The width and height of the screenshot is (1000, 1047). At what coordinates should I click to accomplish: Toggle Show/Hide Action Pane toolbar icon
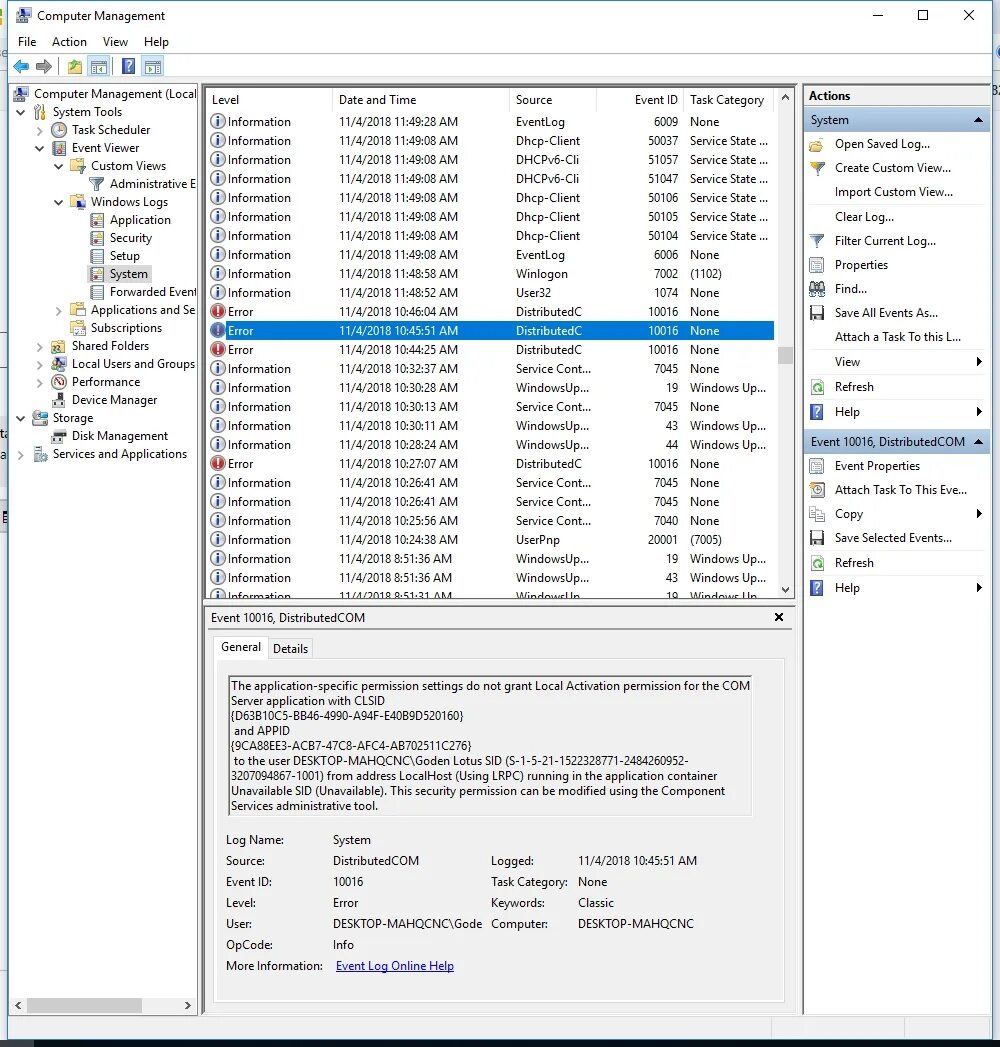153,66
